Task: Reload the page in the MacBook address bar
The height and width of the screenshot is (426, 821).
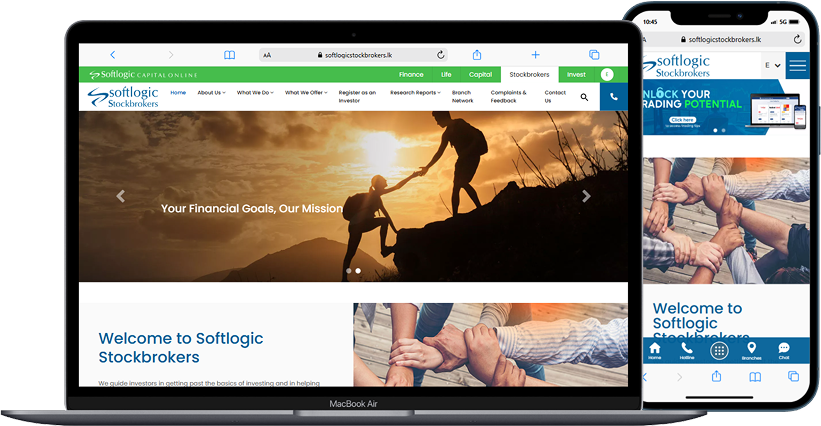Action: [440, 54]
